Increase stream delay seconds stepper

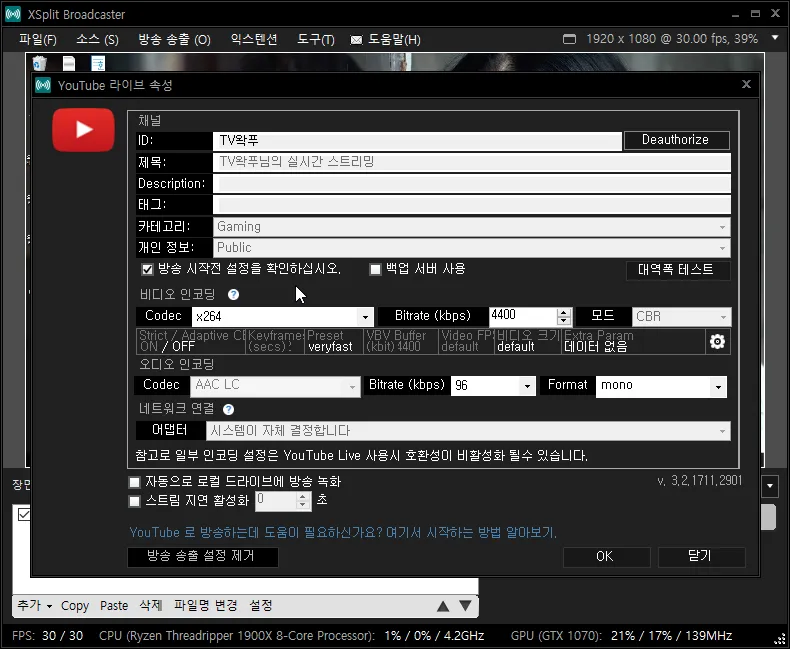click(303, 497)
